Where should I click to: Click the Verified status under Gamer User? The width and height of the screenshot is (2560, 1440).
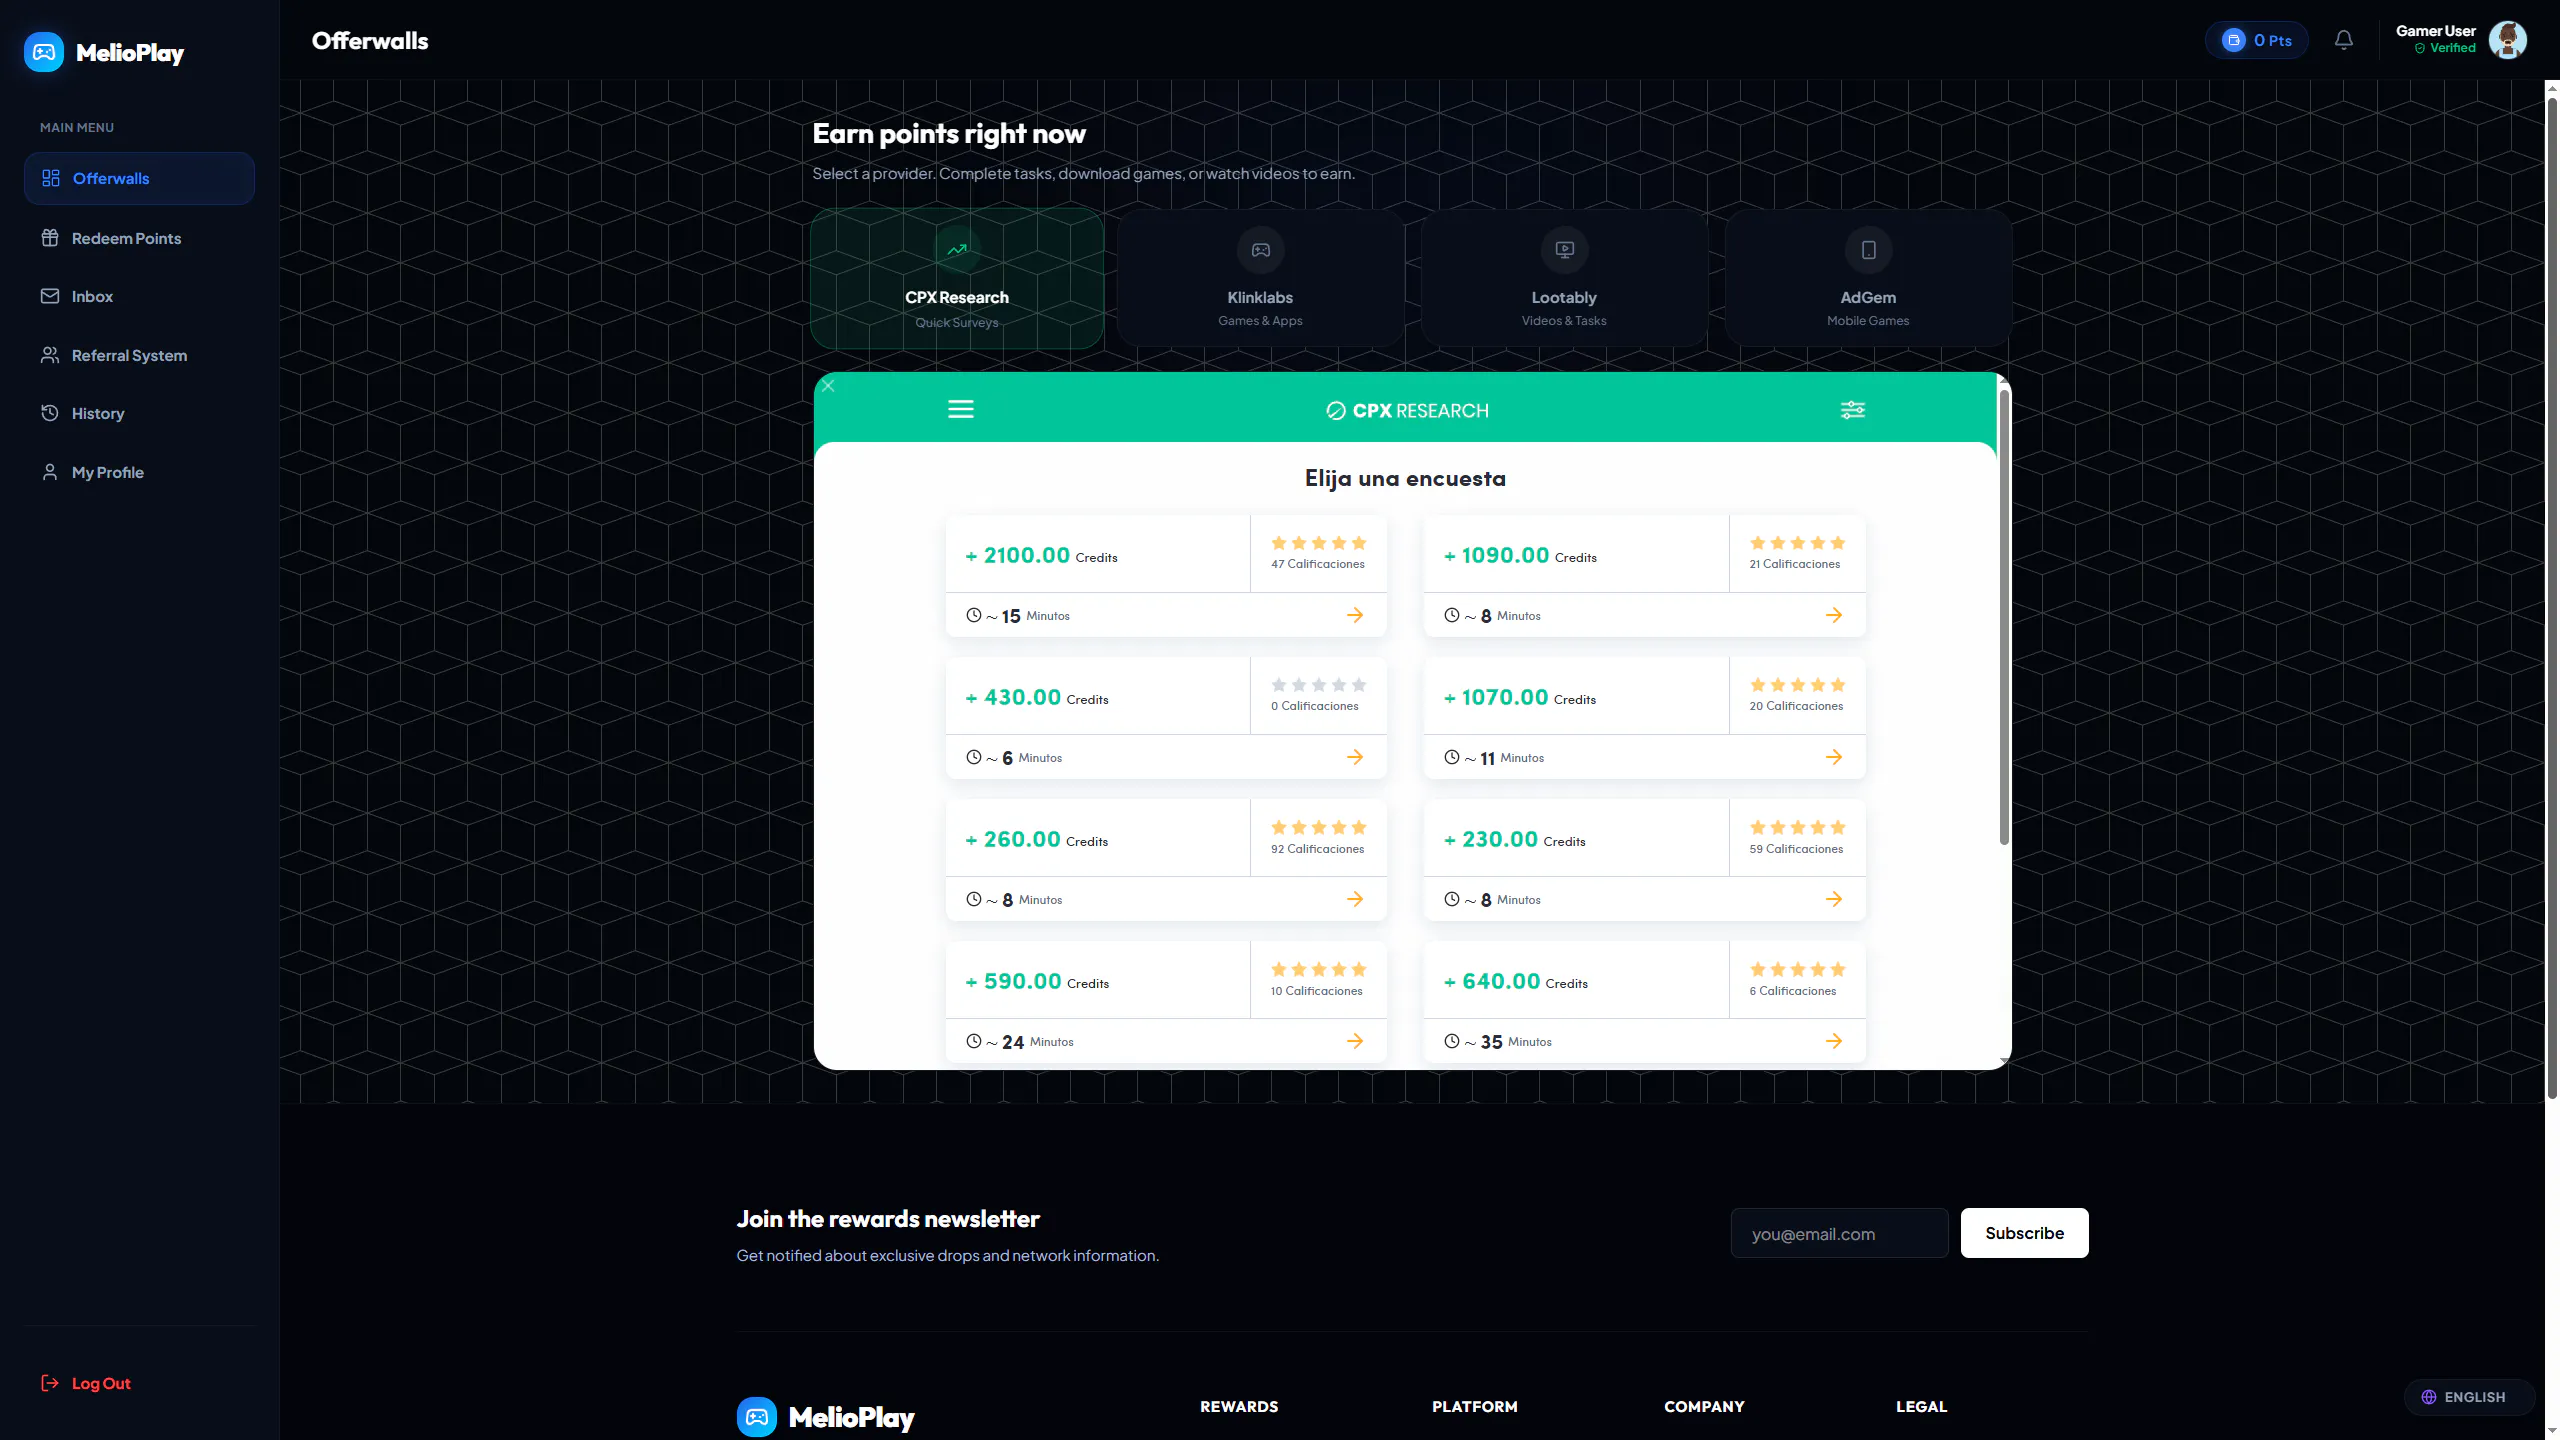[x=2445, y=48]
